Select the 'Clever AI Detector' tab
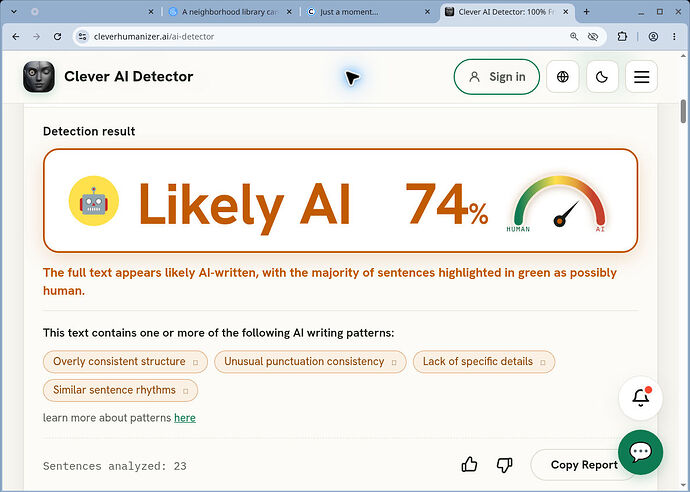 pos(506,12)
